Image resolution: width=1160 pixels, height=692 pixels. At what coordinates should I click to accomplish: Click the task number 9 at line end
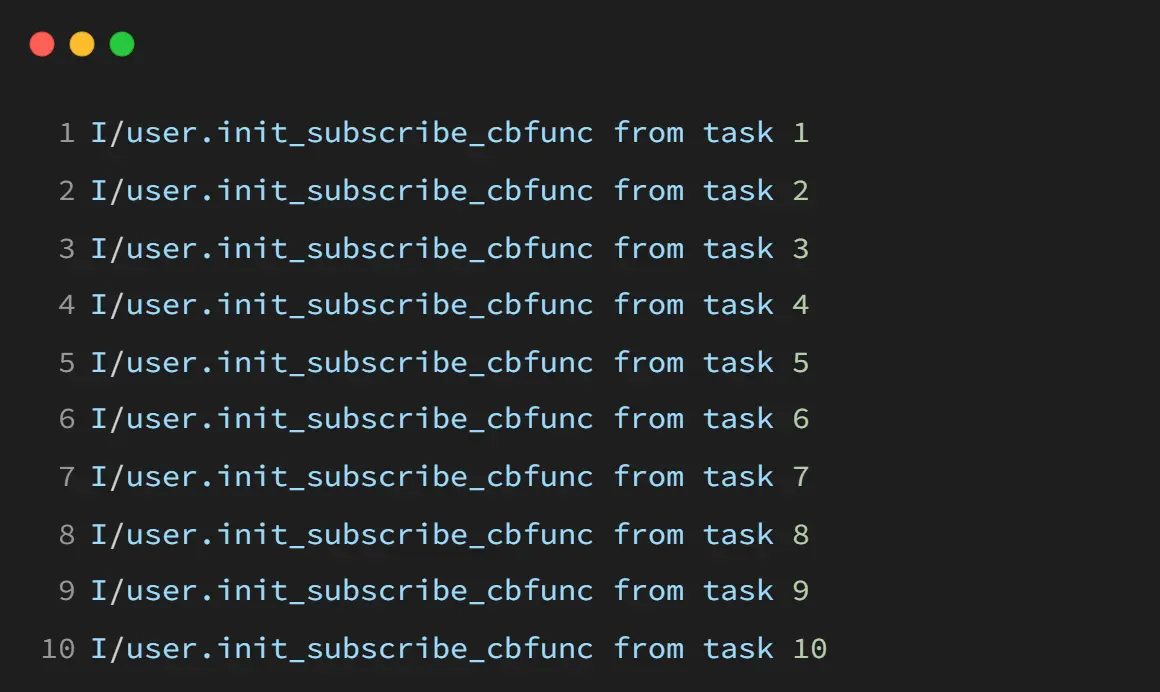point(801,591)
